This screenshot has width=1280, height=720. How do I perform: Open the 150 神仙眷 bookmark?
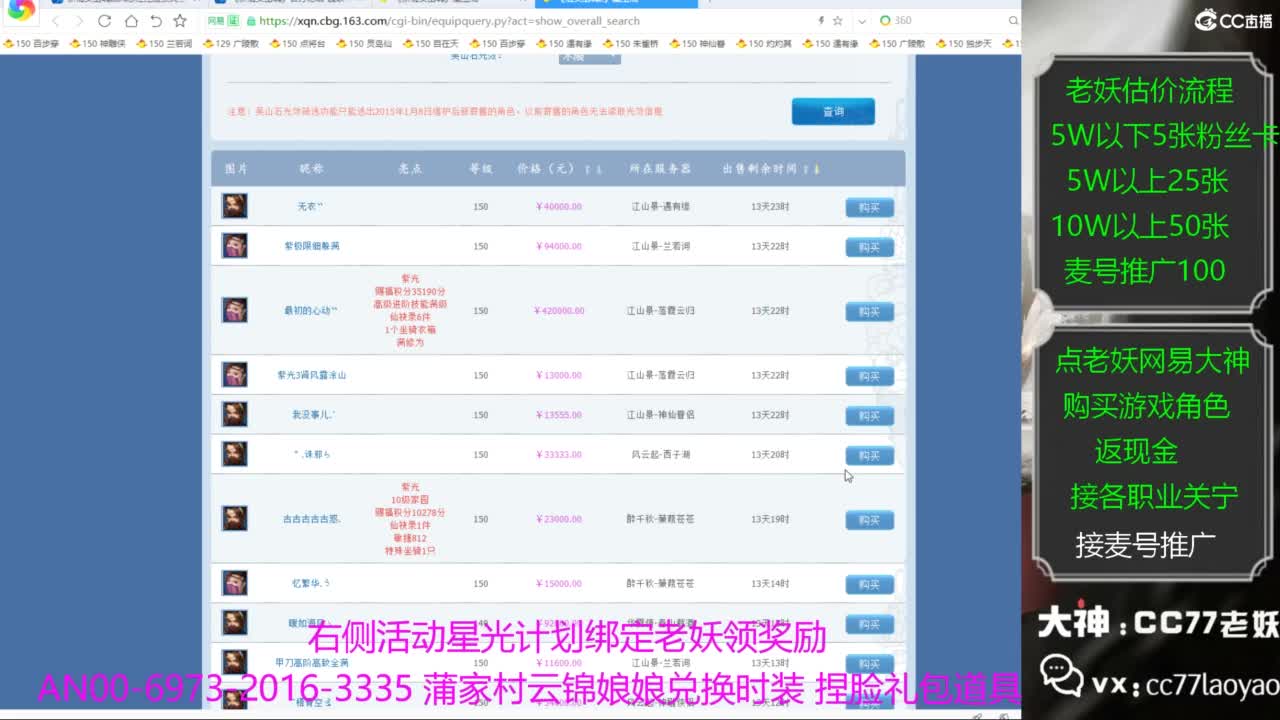[697, 44]
